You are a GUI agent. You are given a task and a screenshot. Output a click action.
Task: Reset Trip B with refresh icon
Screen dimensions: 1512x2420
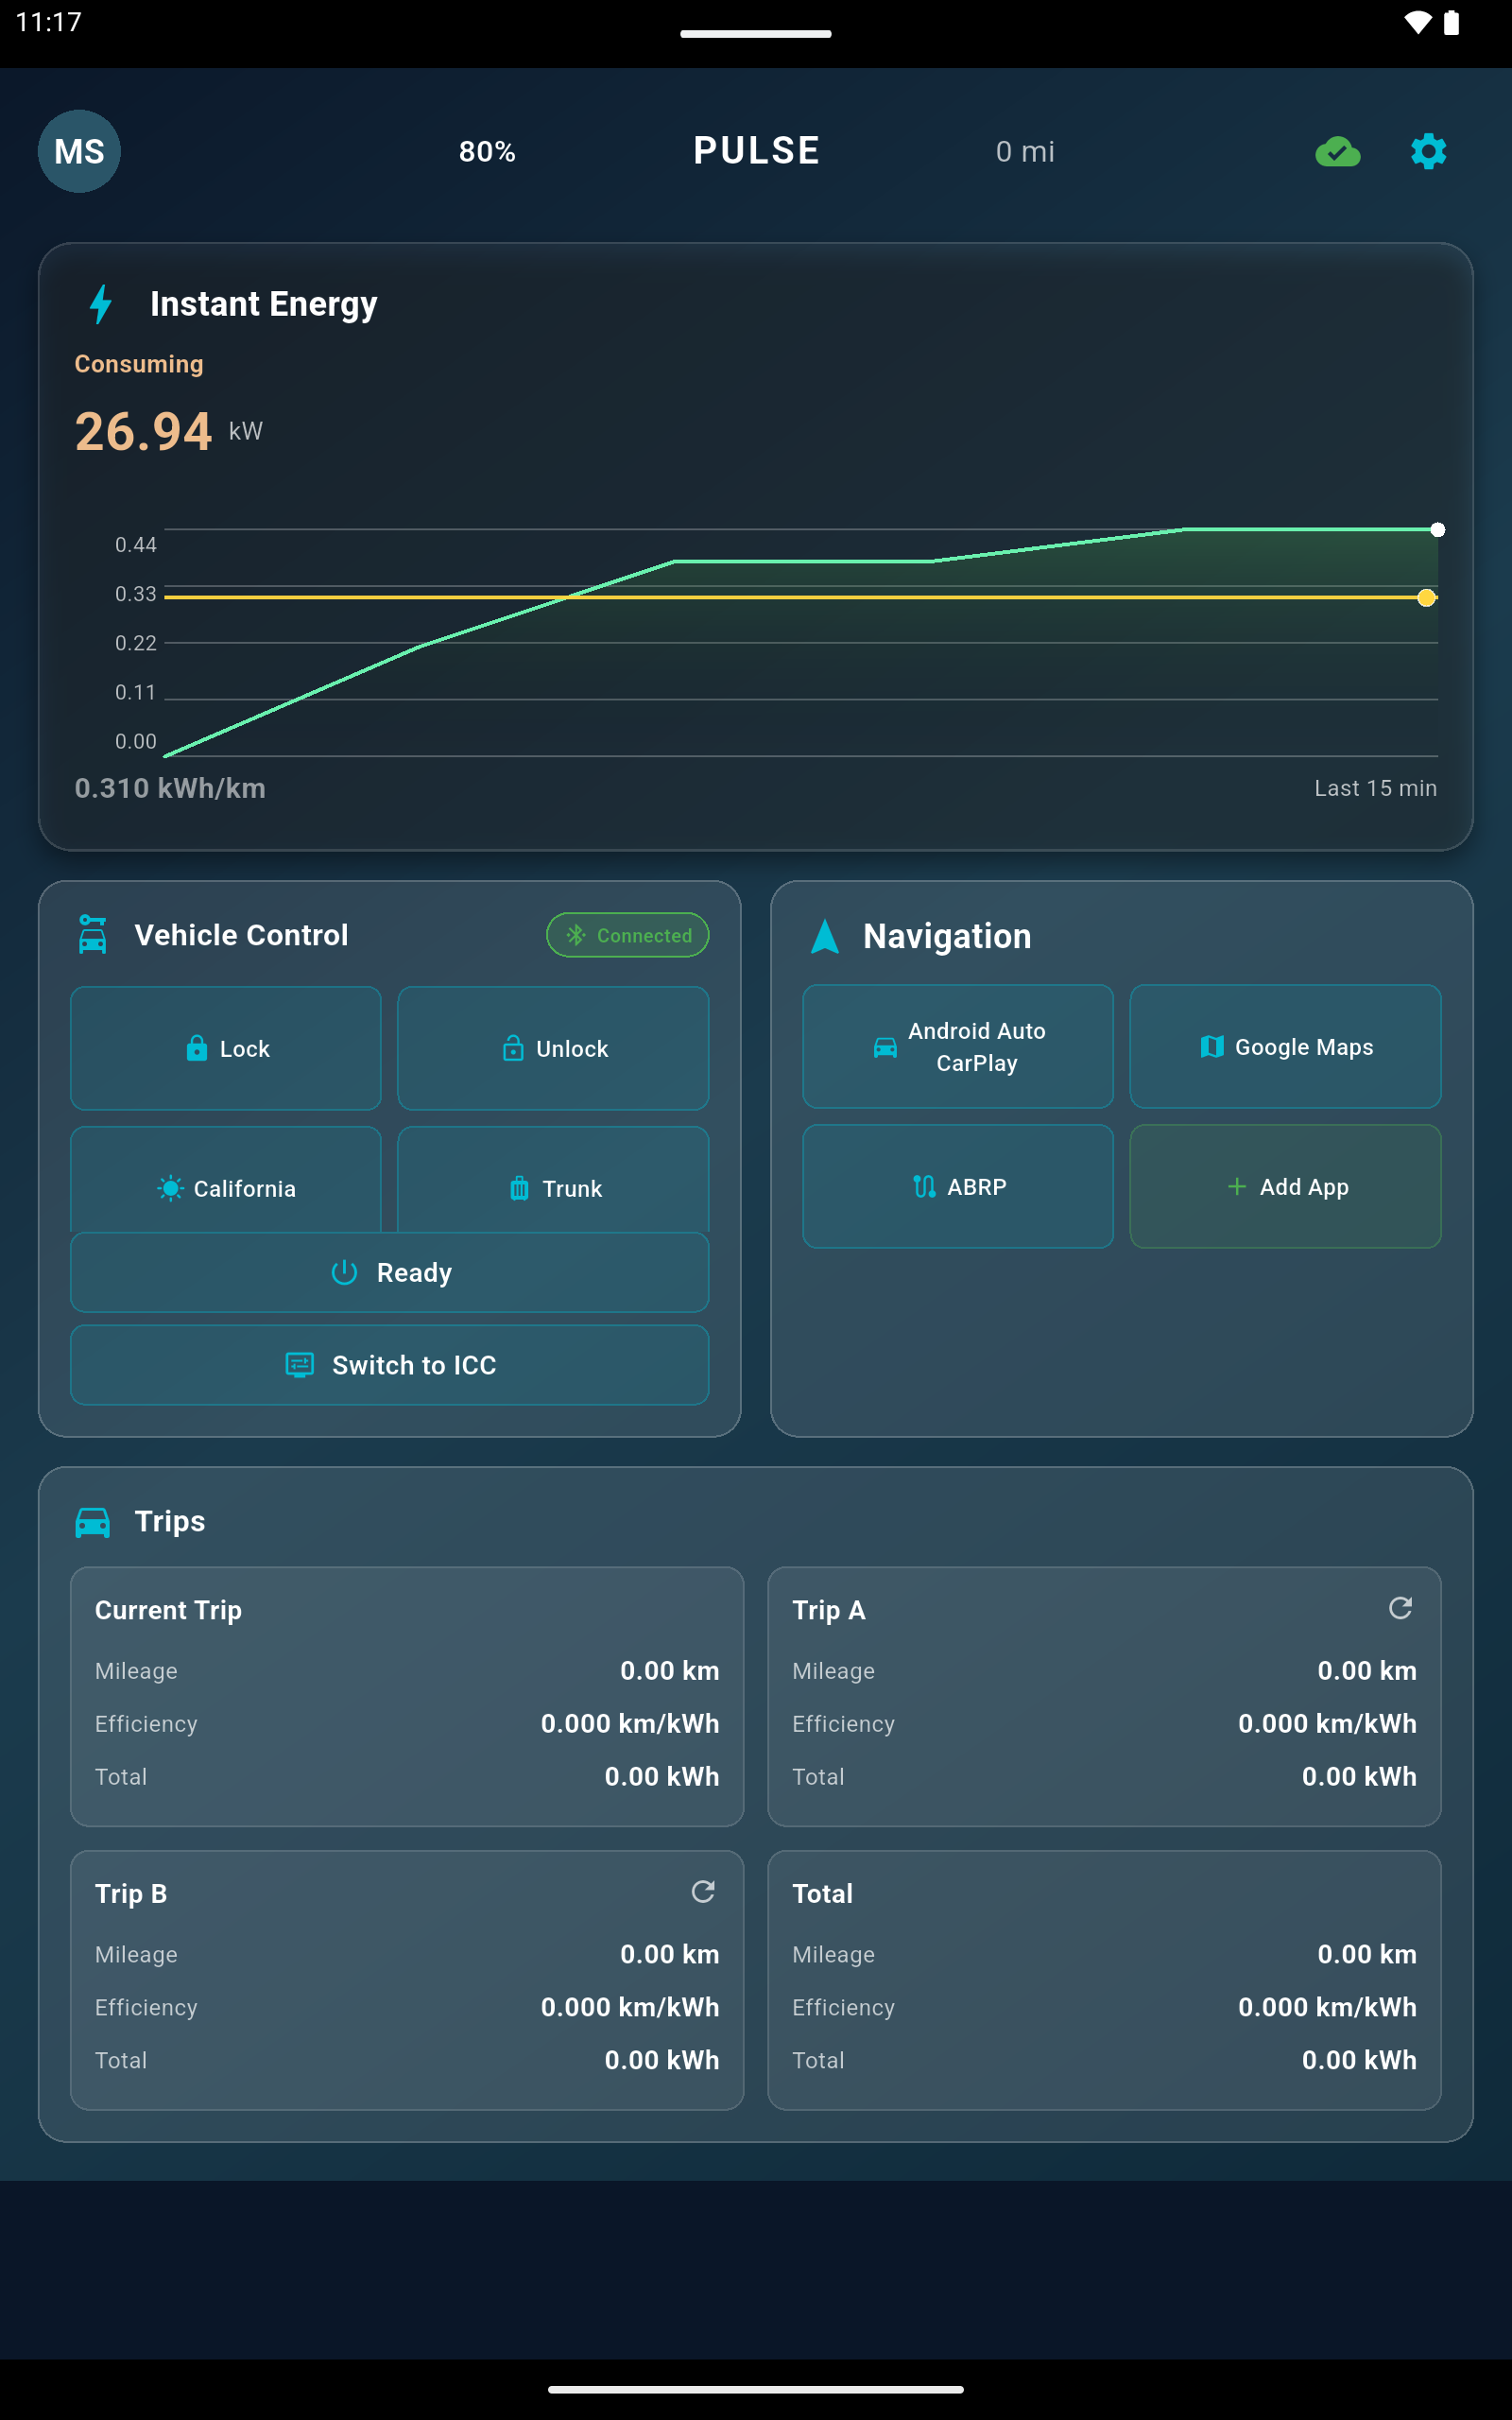[x=703, y=1891]
